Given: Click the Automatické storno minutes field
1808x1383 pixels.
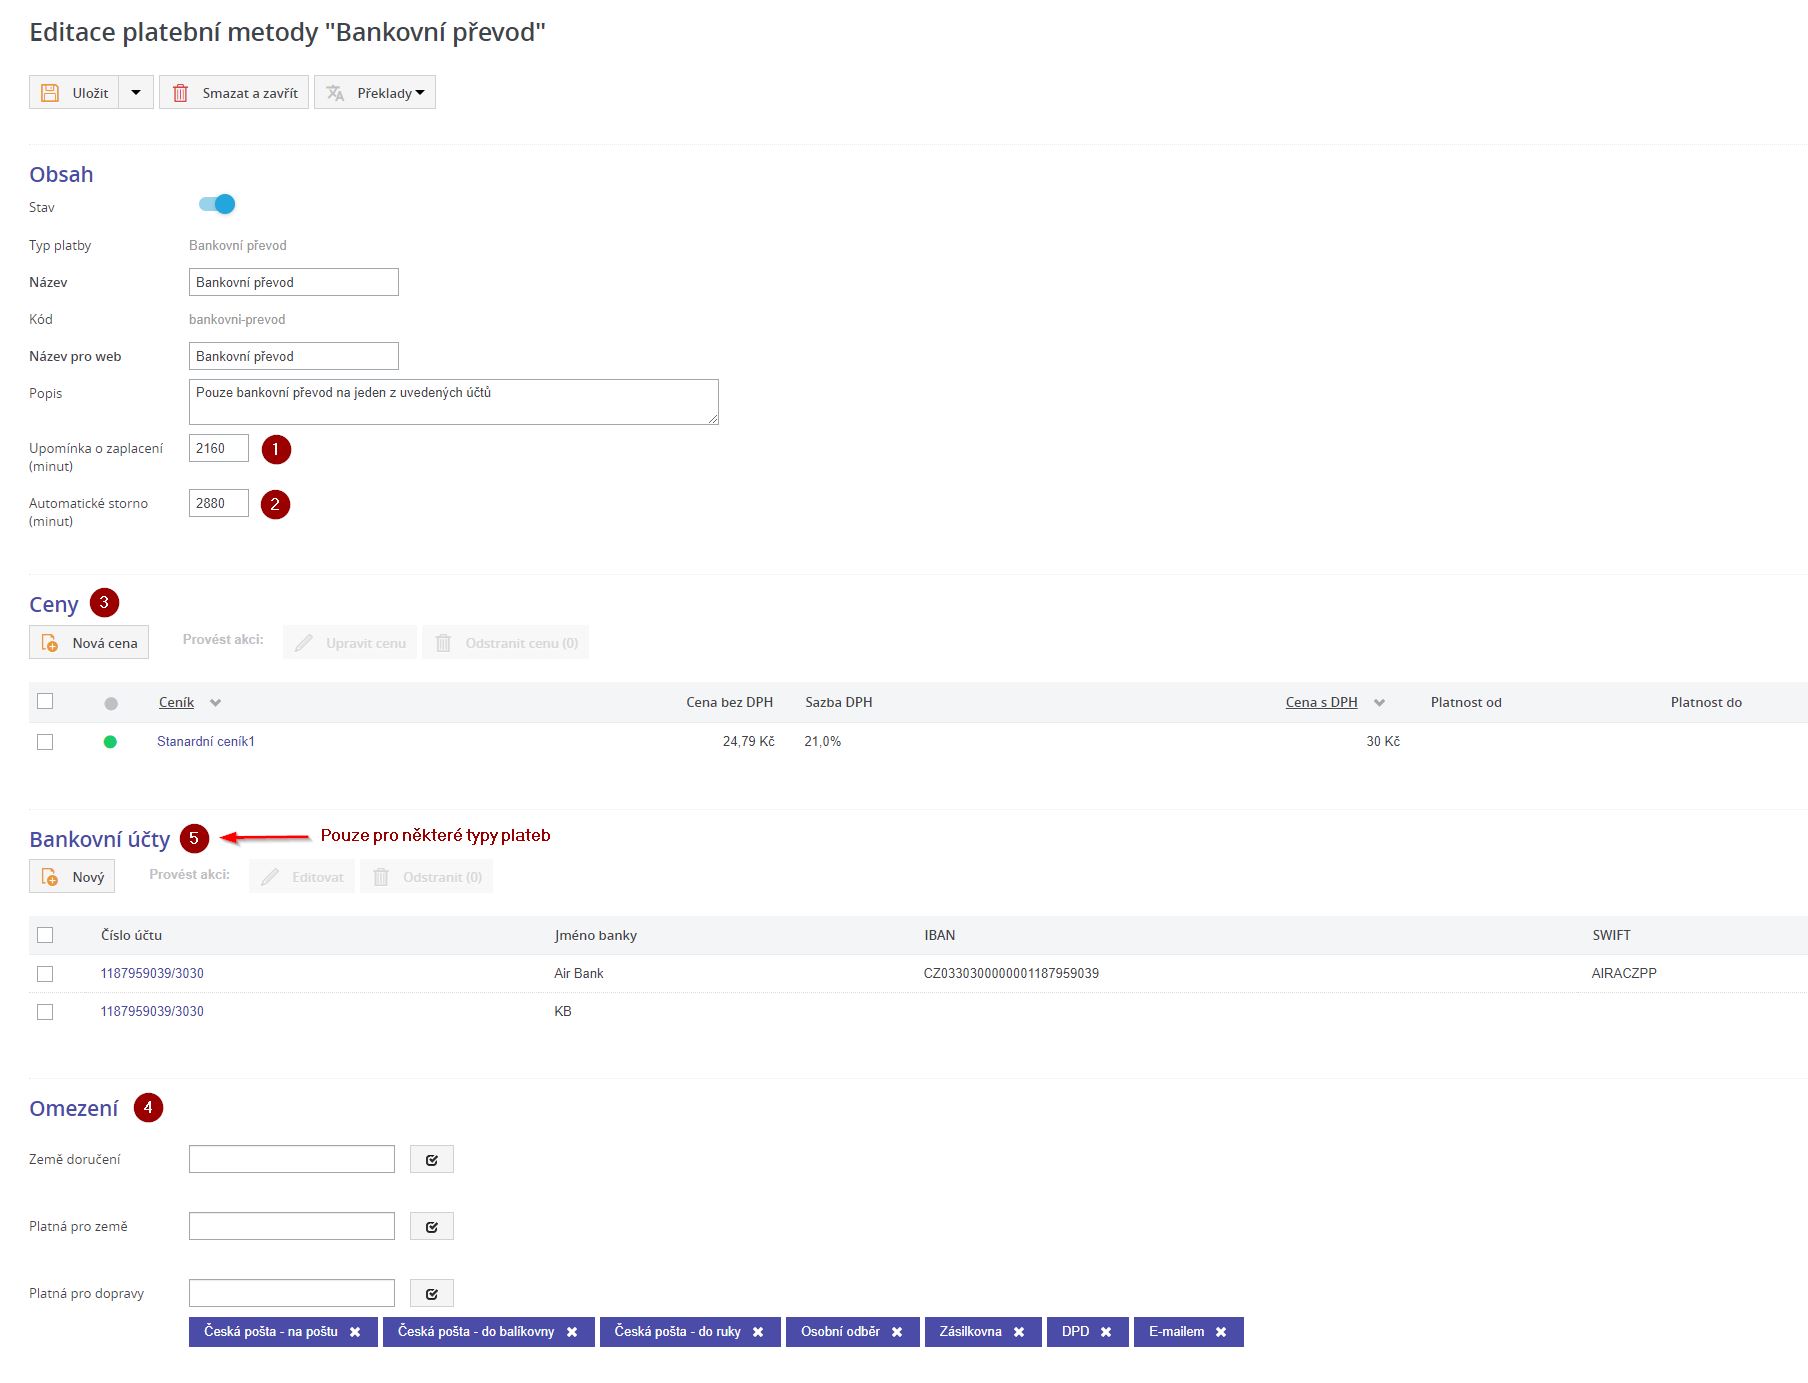Looking at the screenshot, I should pyautogui.click(x=218, y=504).
